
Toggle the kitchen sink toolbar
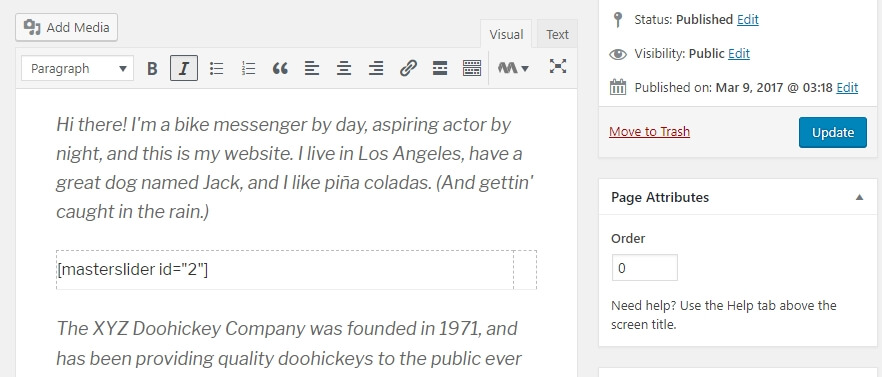click(471, 68)
